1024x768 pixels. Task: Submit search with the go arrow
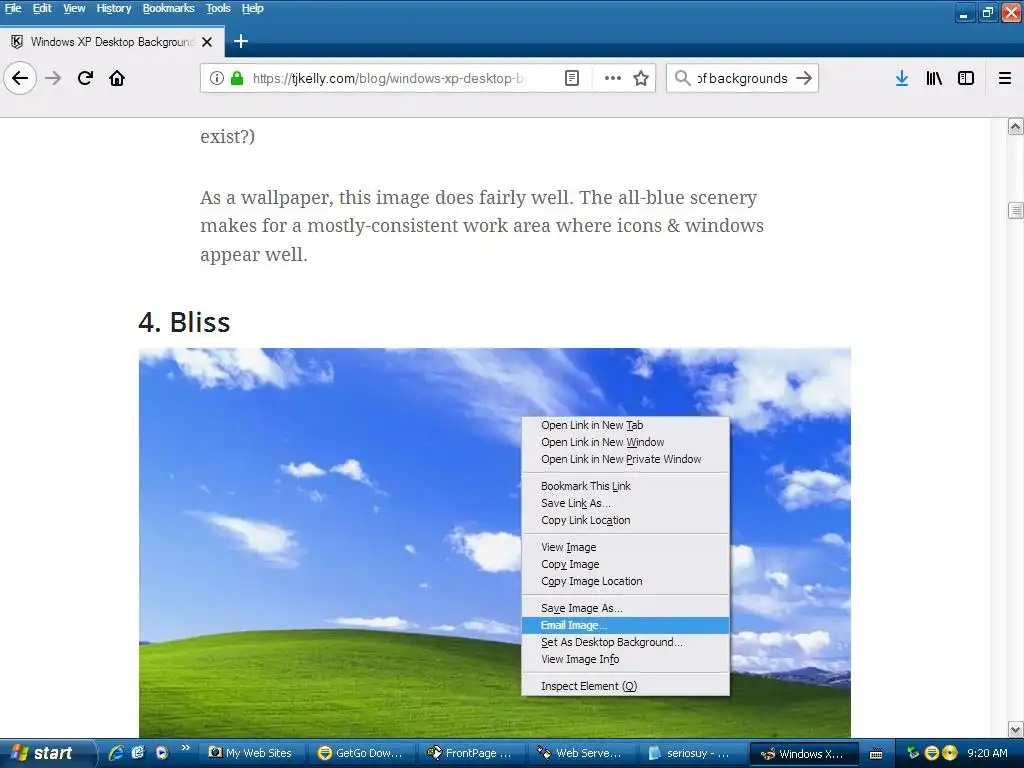pyautogui.click(x=804, y=78)
